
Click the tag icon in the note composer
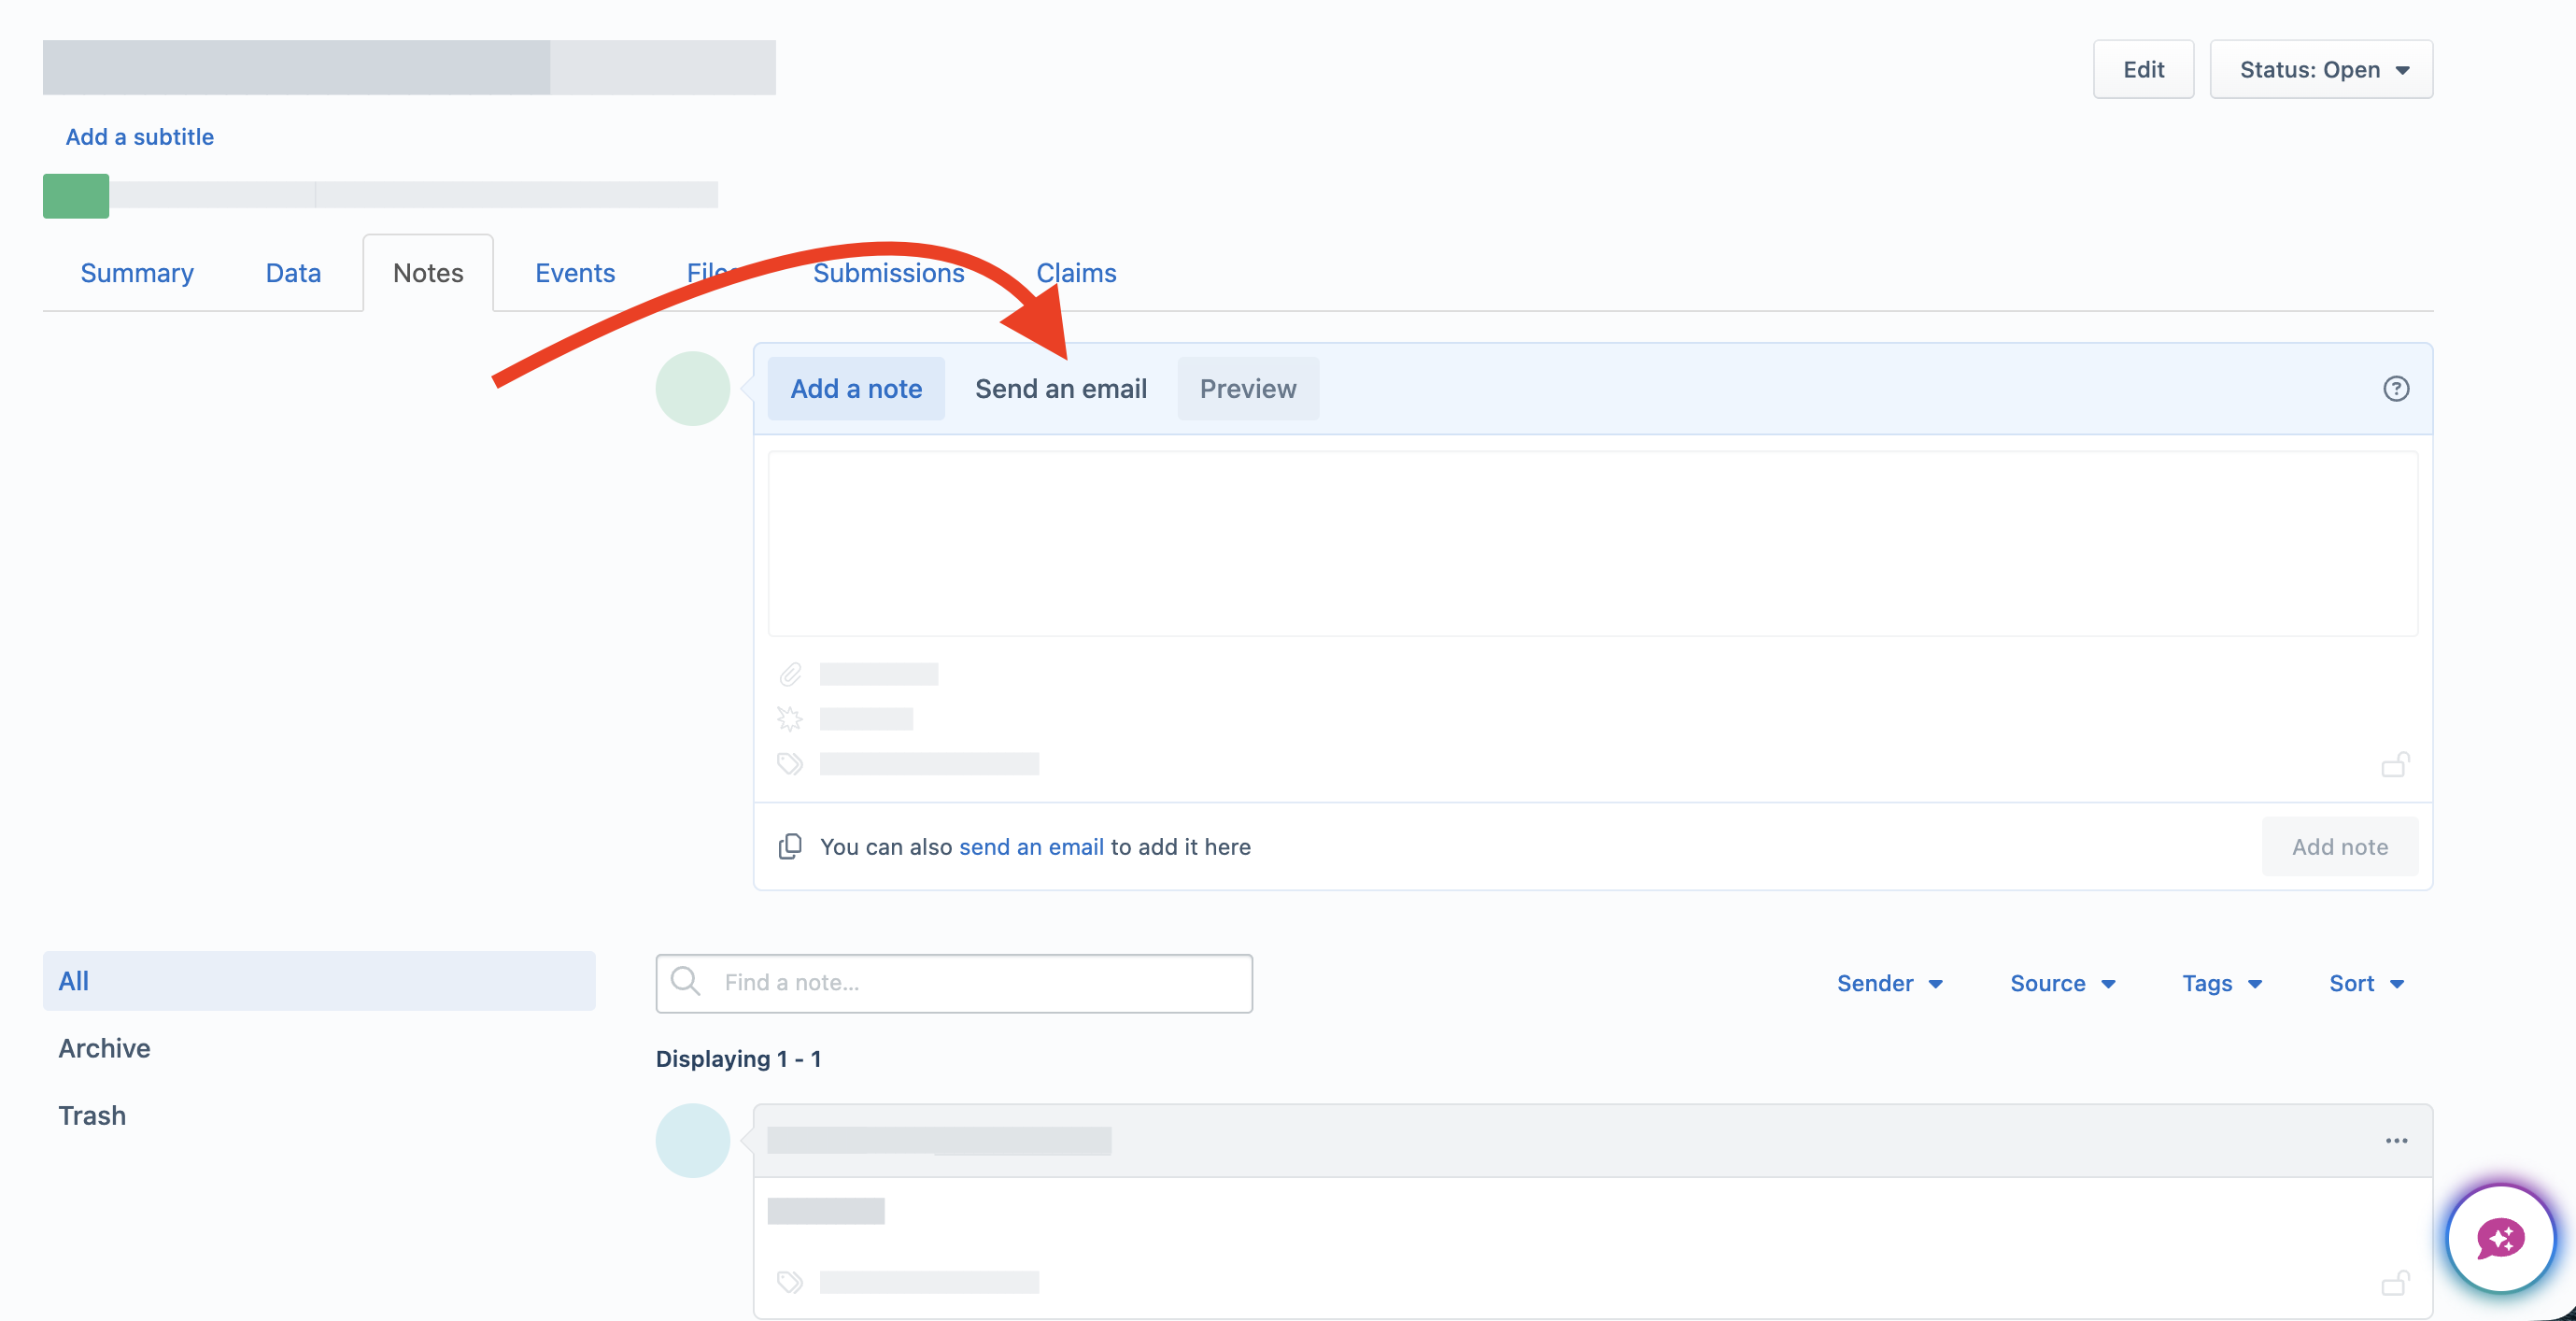tap(790, 764)
